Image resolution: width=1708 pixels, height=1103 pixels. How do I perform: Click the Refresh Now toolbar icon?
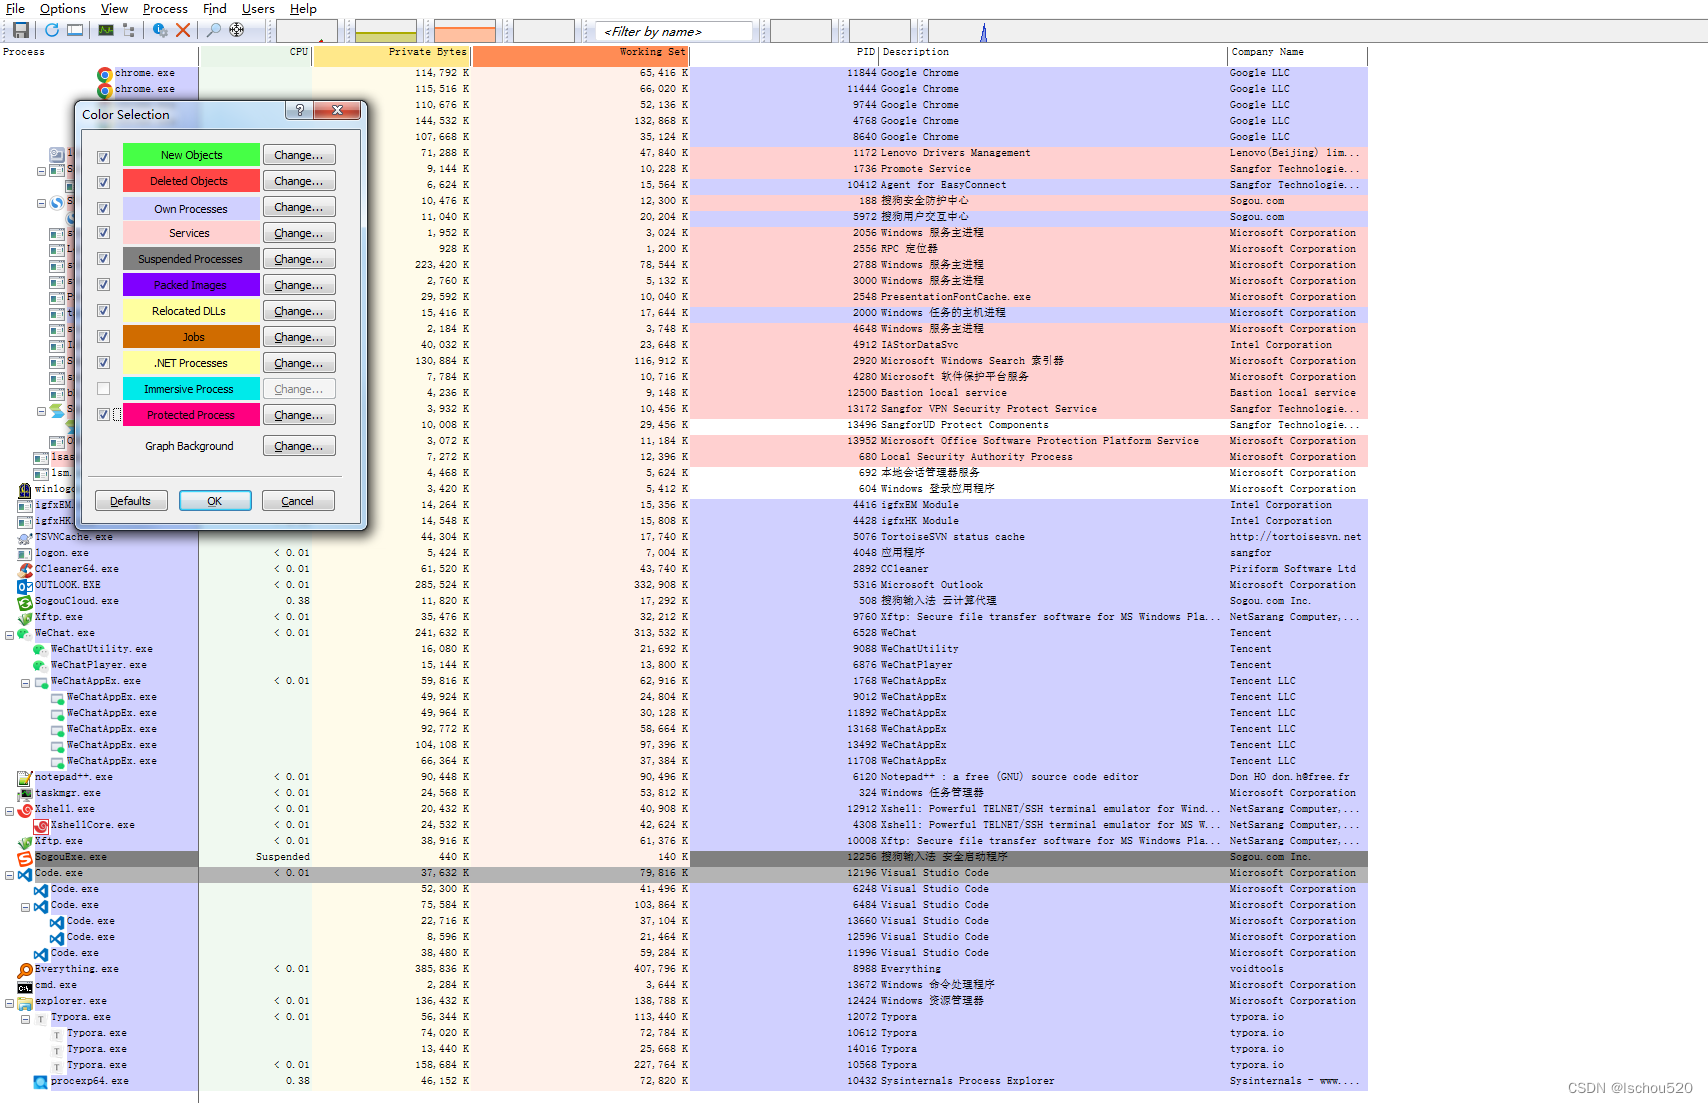(52, 30)
